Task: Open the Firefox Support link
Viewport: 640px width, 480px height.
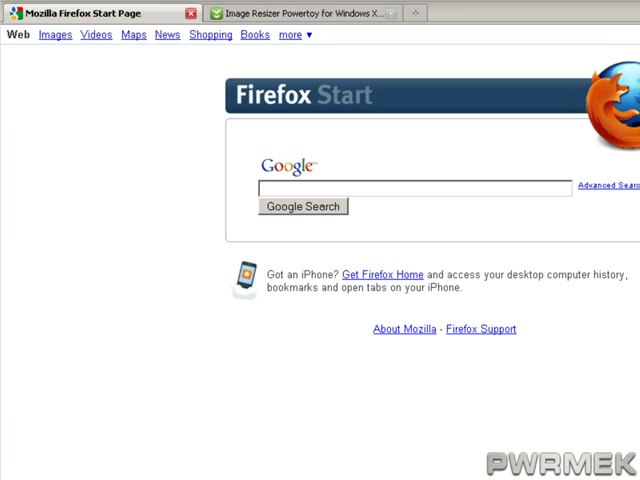Action: pyautogui.click(x=481, y=329)
